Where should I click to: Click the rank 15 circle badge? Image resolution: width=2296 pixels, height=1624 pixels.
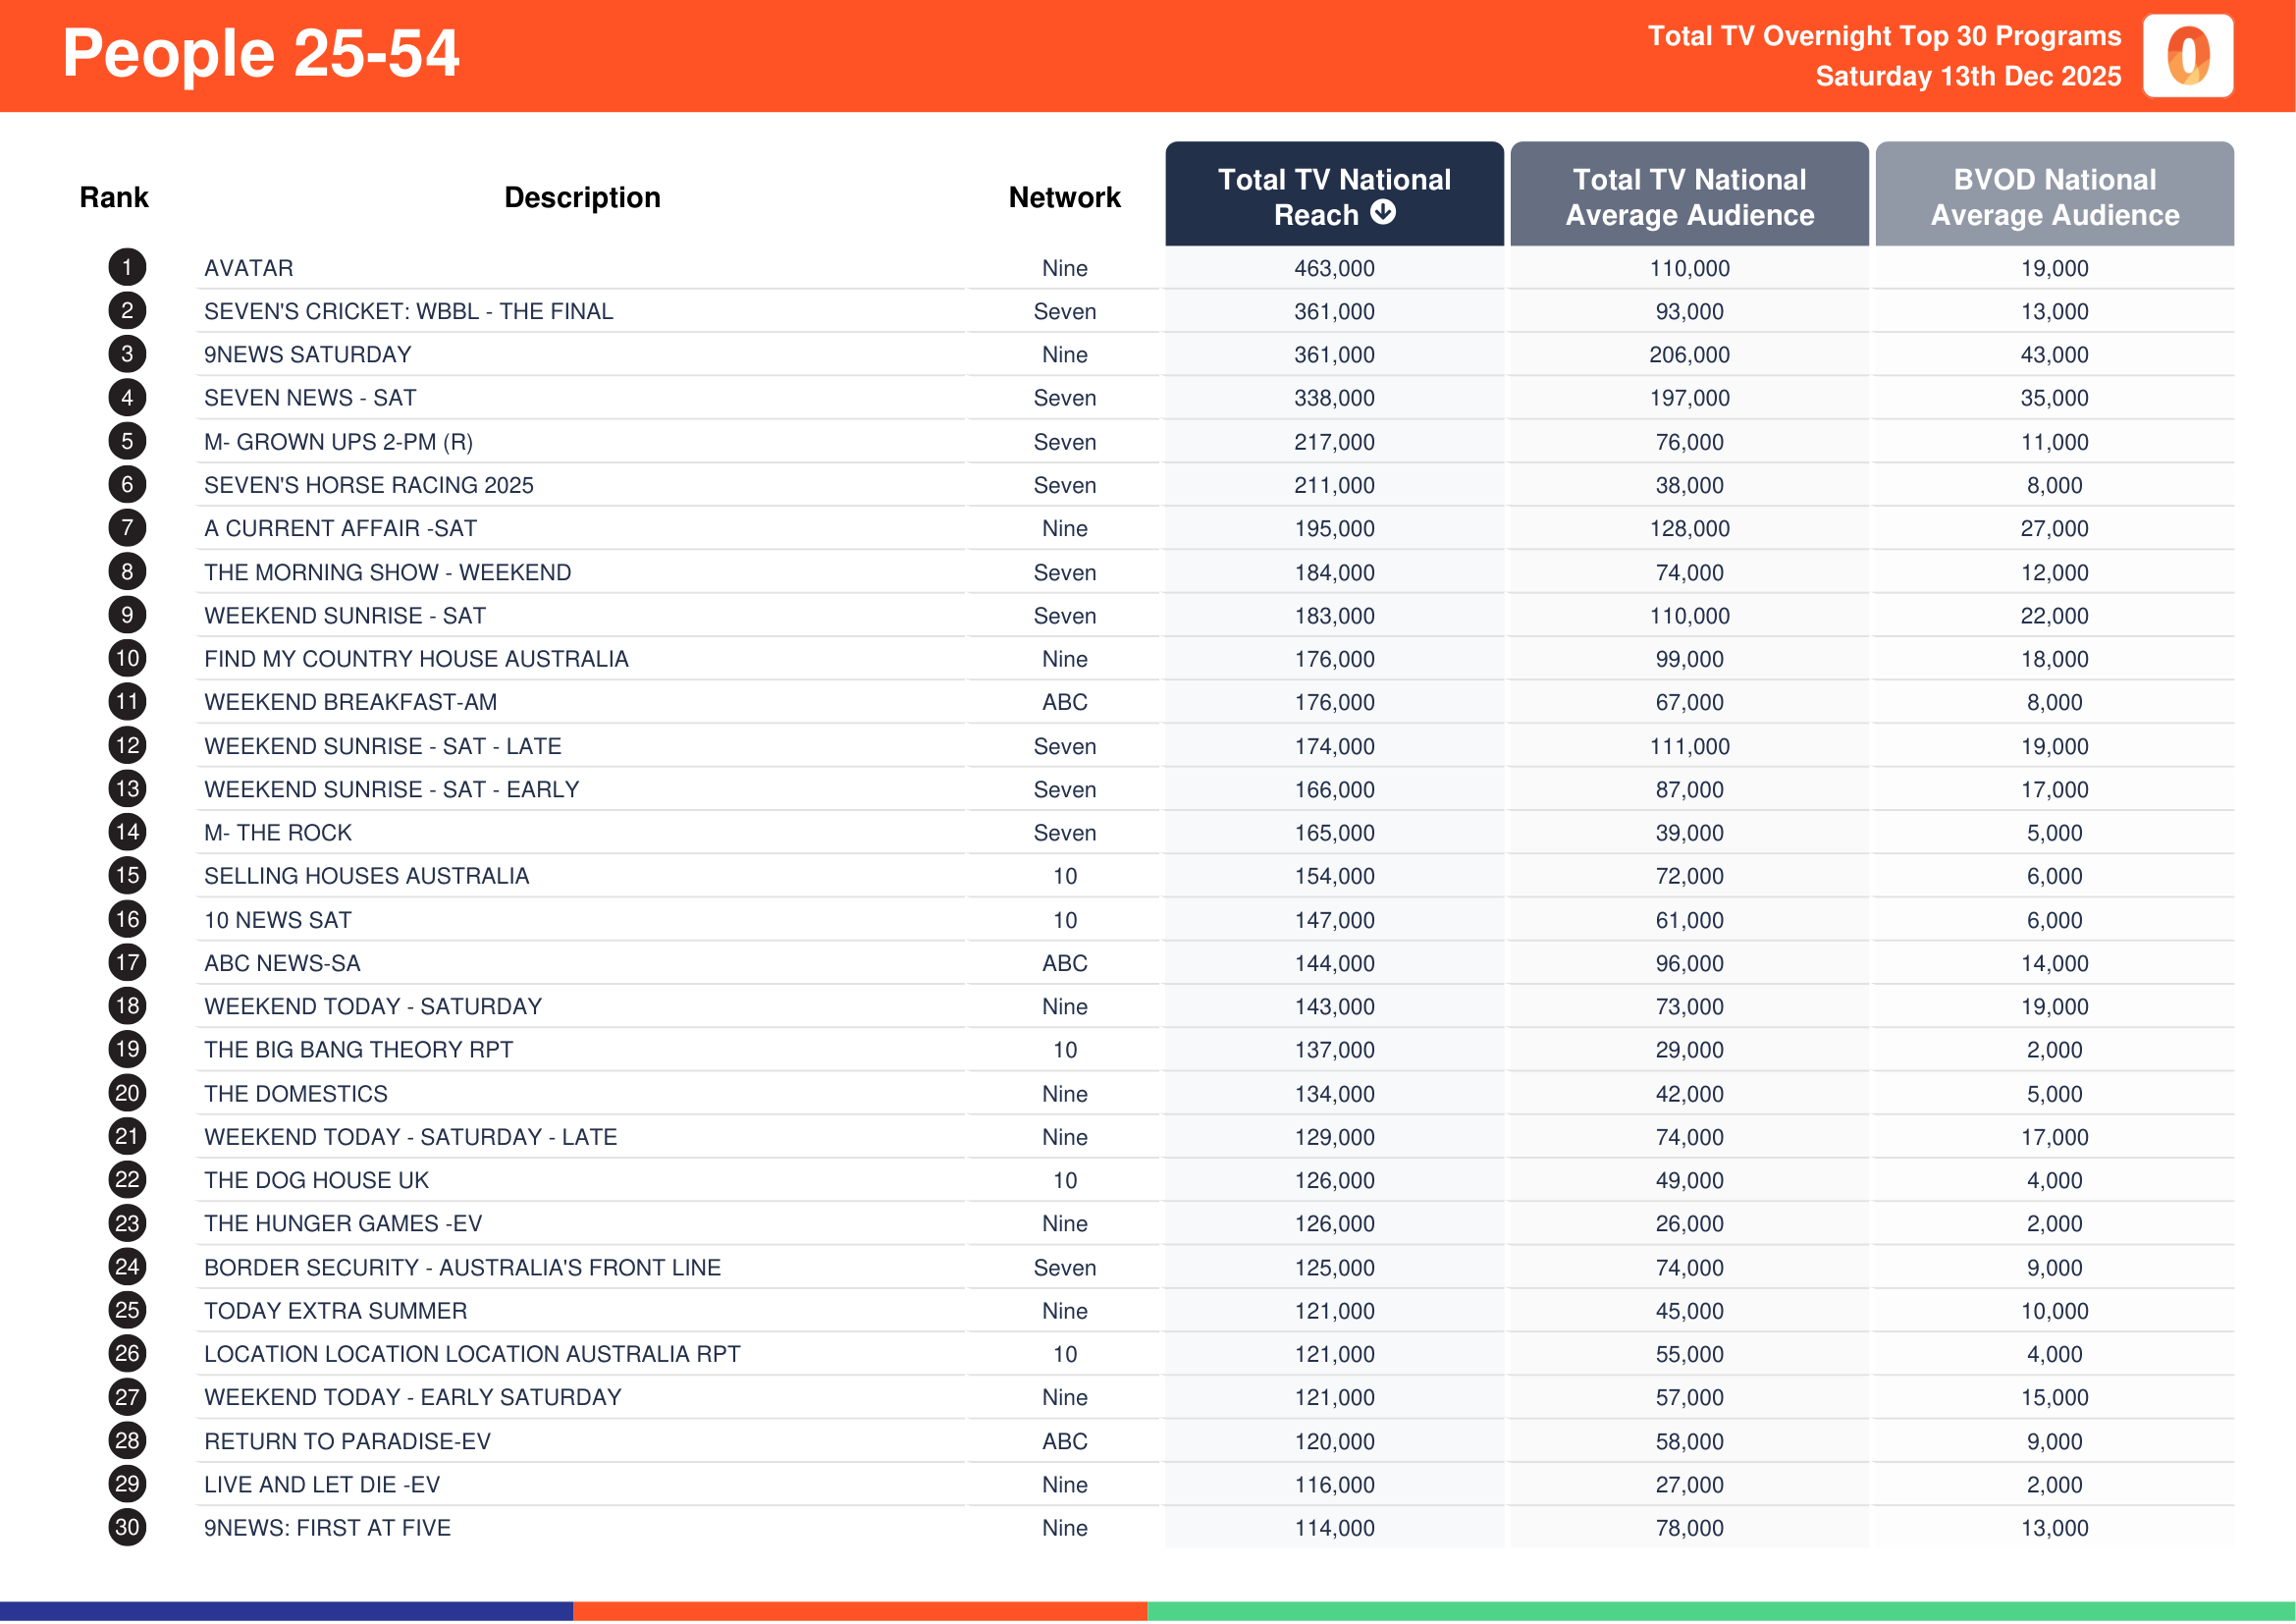pyautogui.click(x=127, y=875)
